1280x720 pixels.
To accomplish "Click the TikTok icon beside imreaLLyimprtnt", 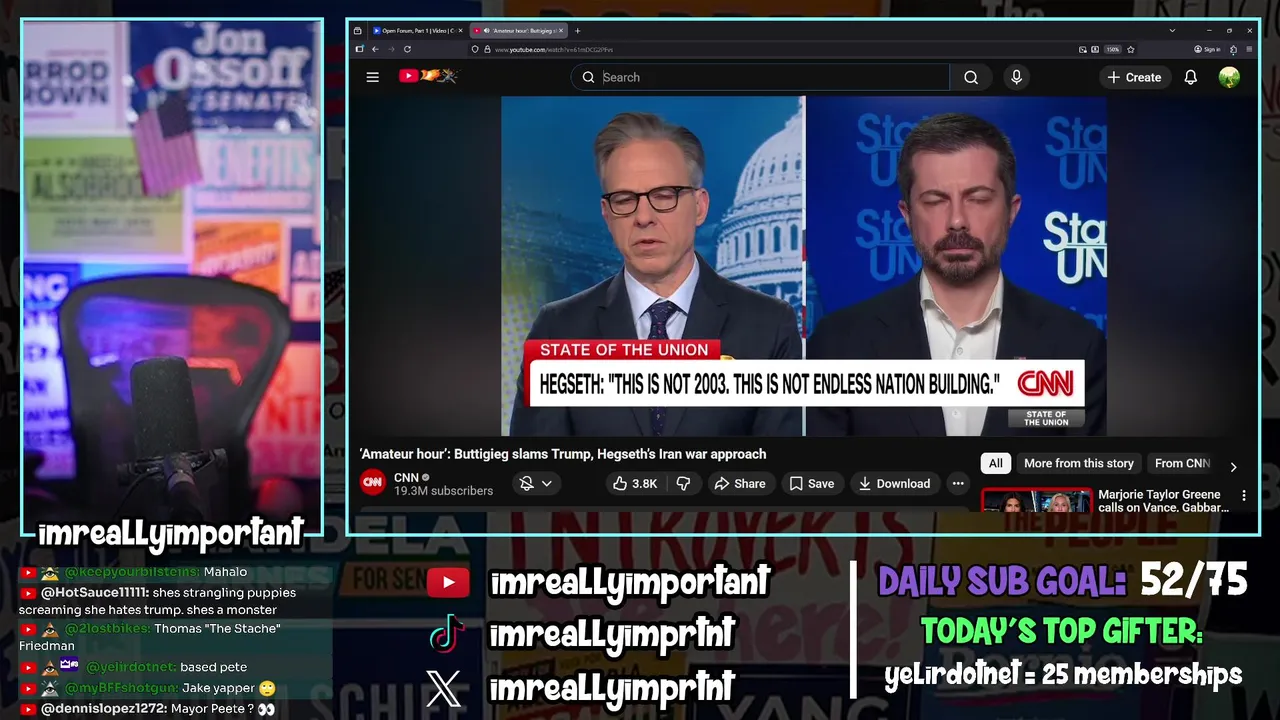I will 447,634.
